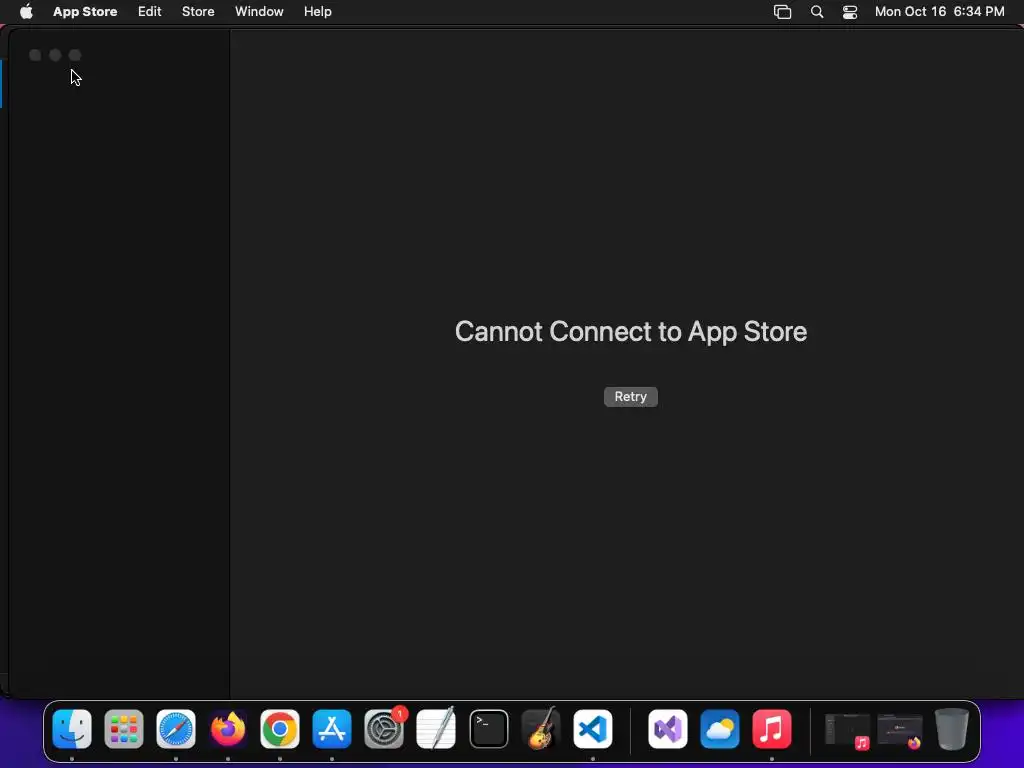Click the greyed-out close button of App Store window

[x=35, y=55]
